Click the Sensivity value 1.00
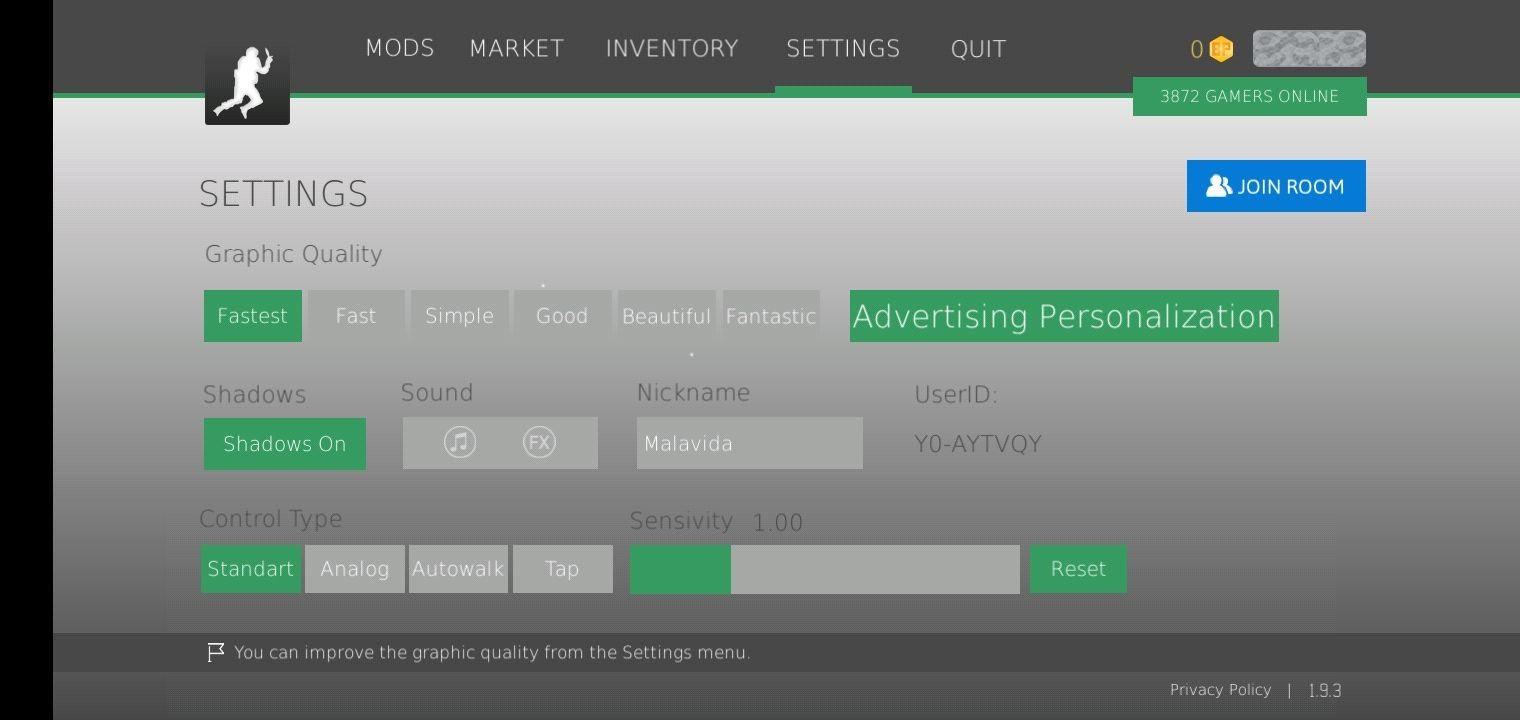Image resolution: width=1520 pixels, height=720 pixels. coord(778,523)
